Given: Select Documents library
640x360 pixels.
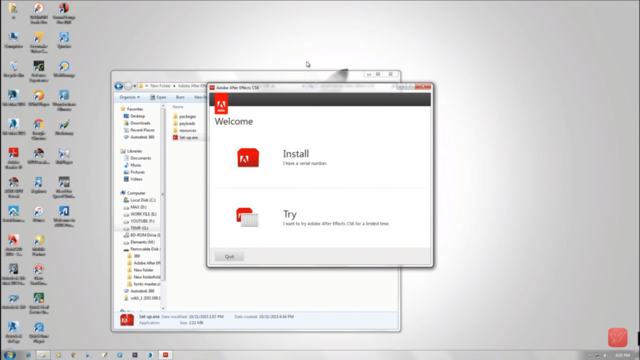Looking at the screenshot, I should [x=138, y=158].
